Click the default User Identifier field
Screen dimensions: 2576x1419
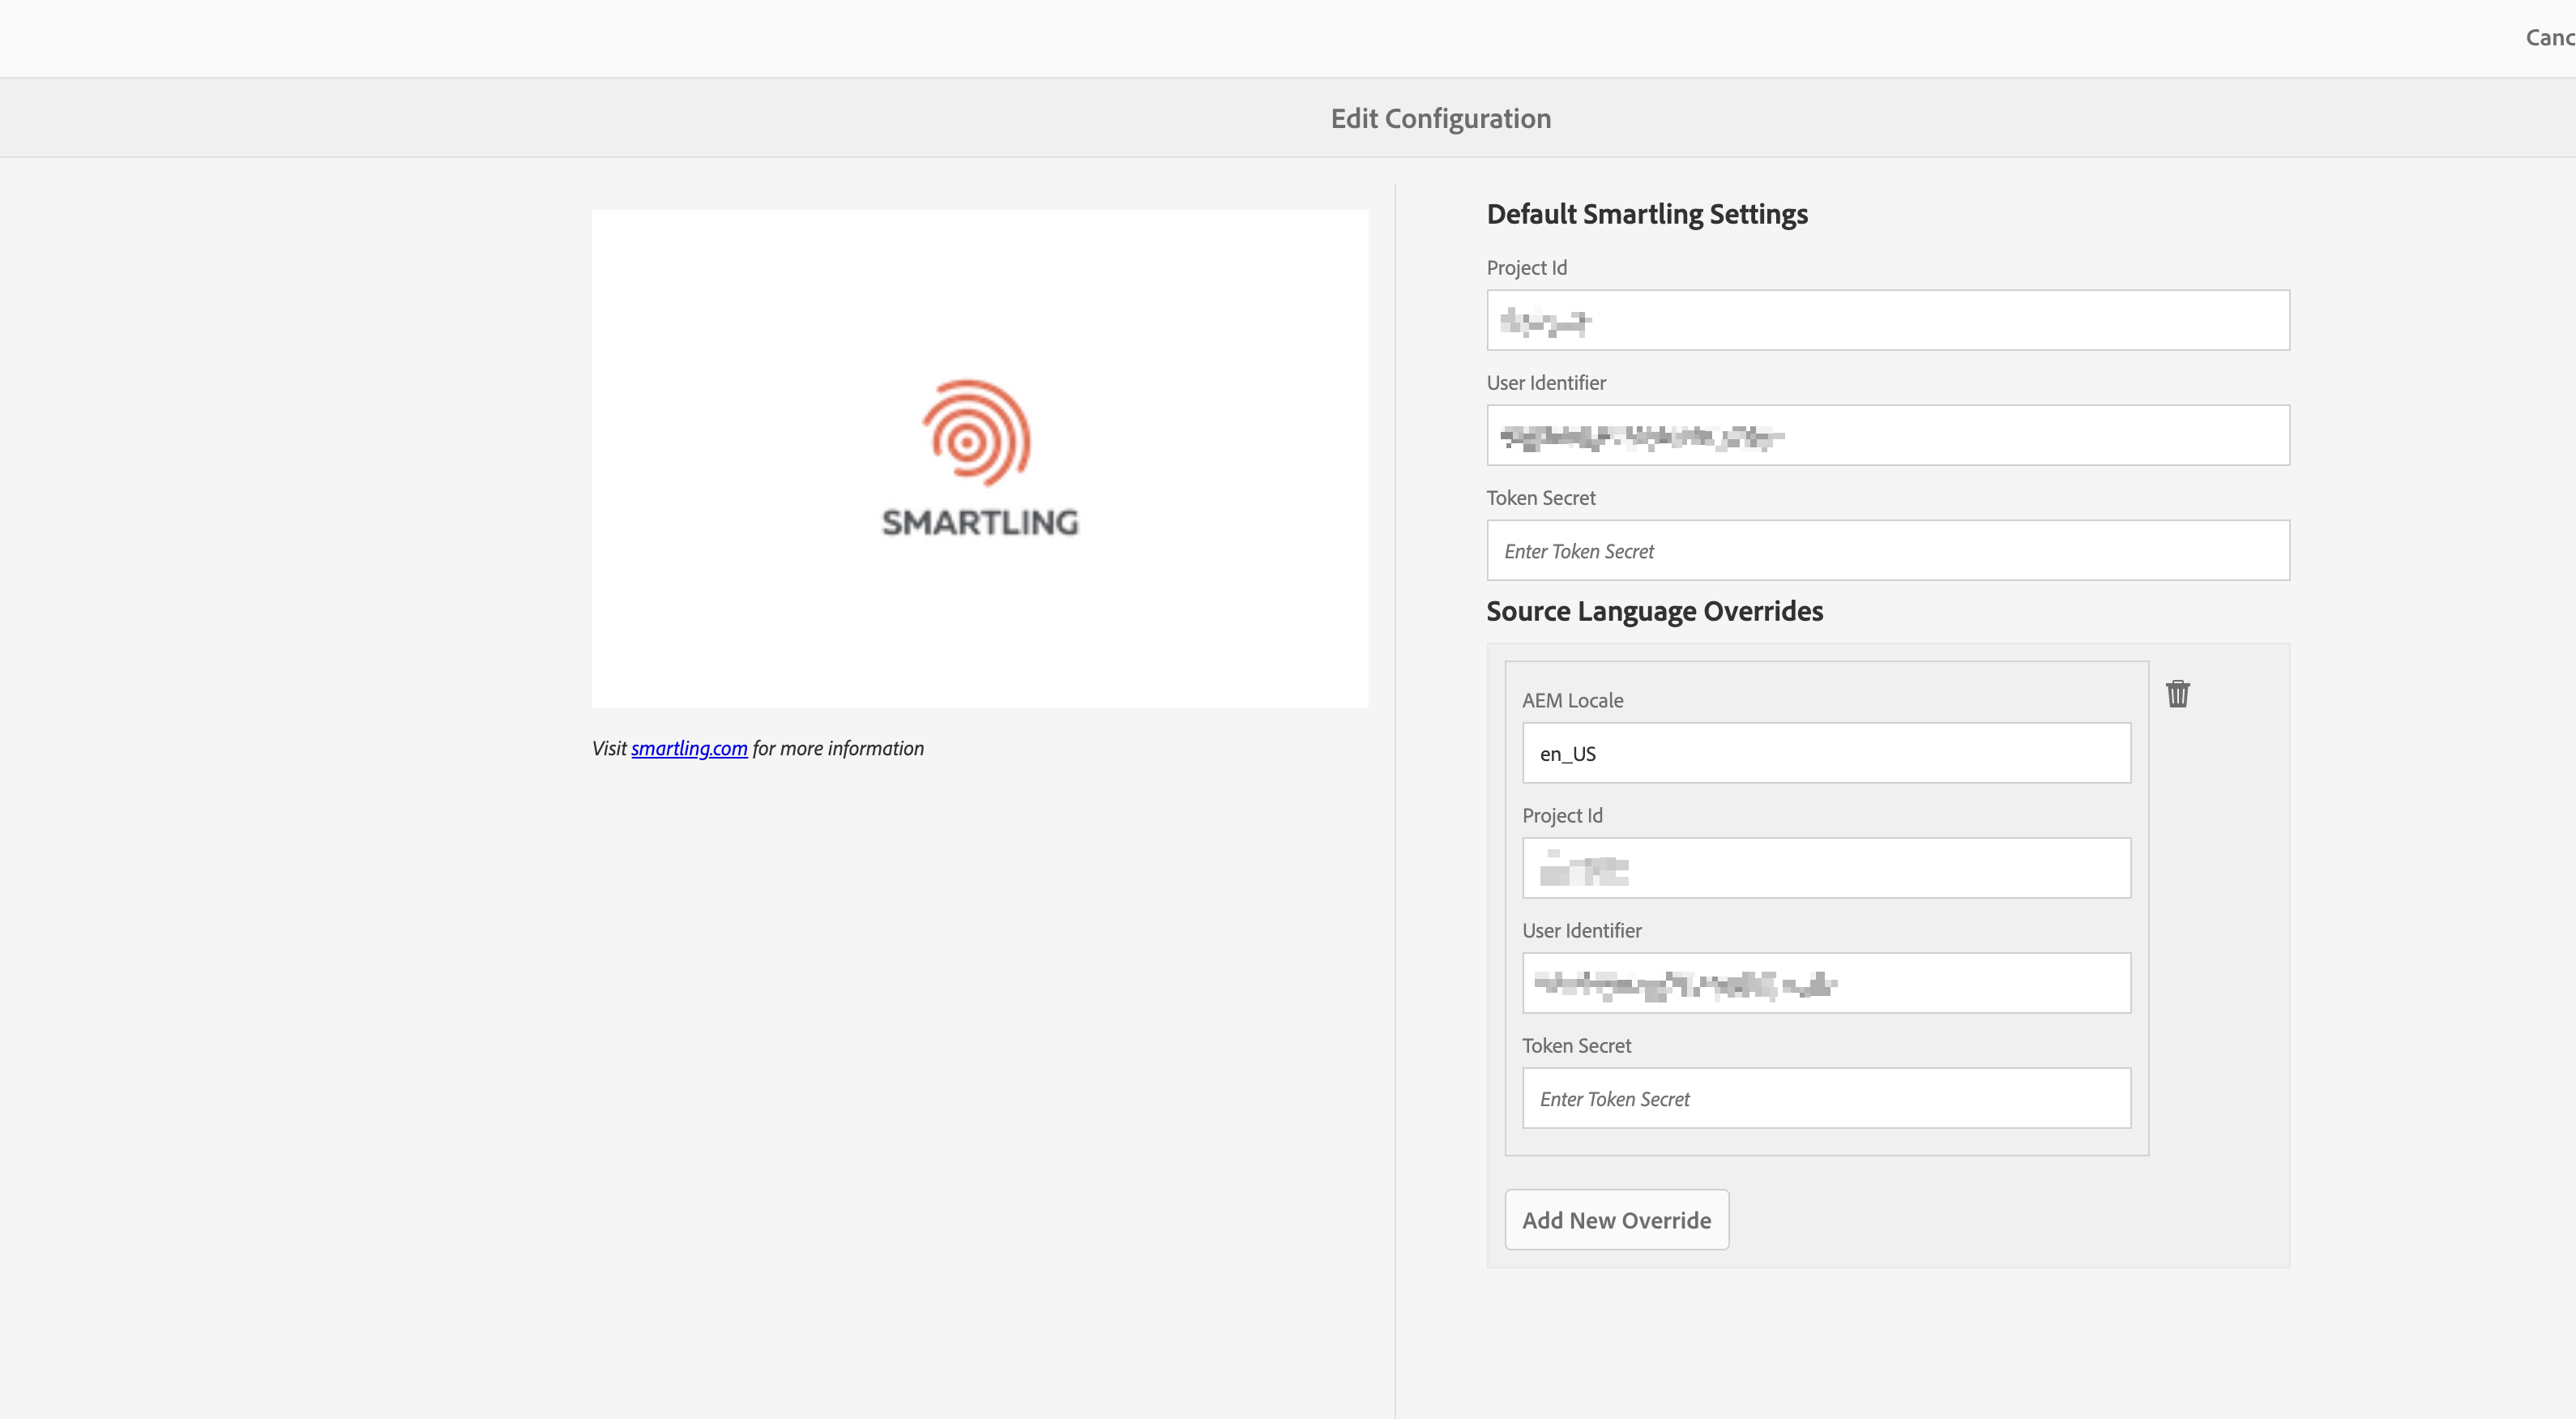click(1887, 436)
